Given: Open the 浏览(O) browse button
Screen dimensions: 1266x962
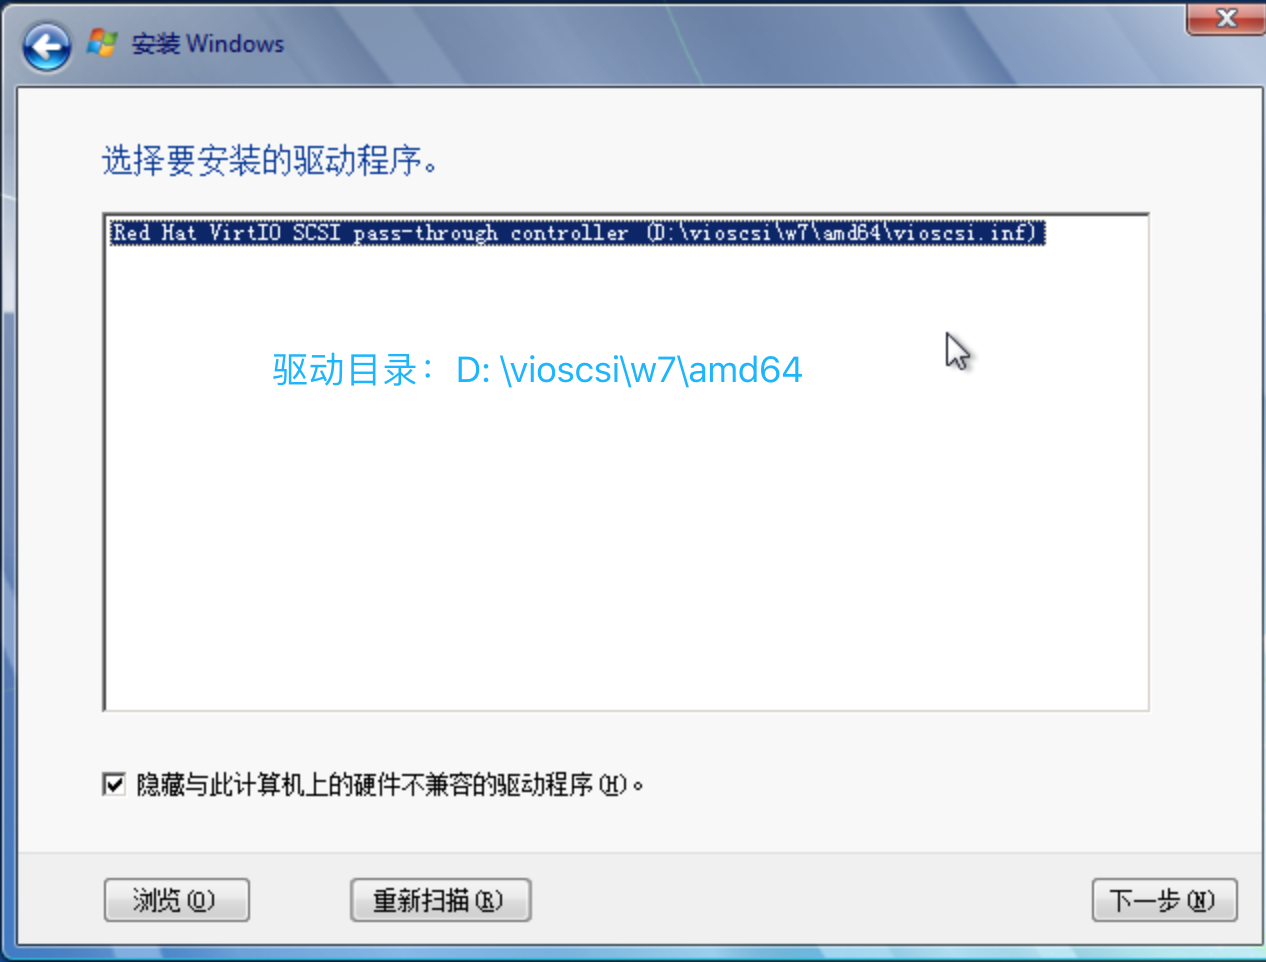Looking at the screenshot, I should click(176, 900).
